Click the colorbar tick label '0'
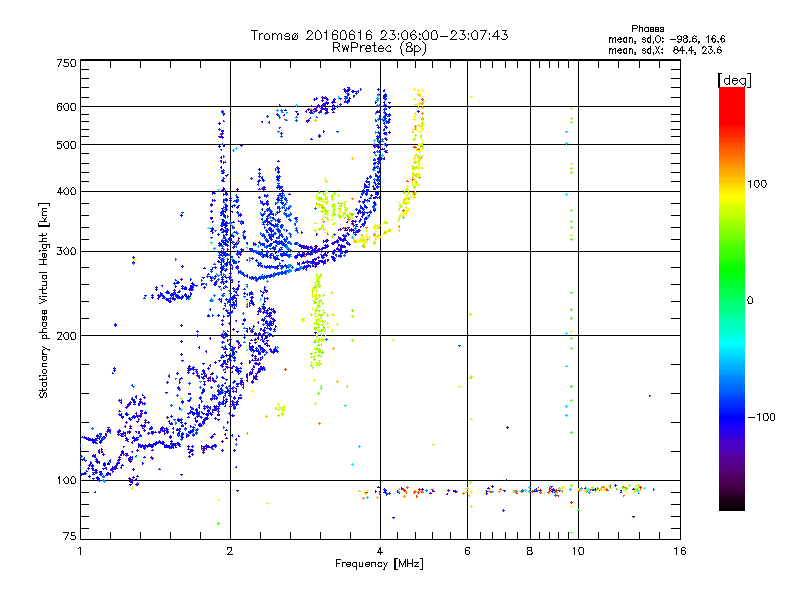 750,301
